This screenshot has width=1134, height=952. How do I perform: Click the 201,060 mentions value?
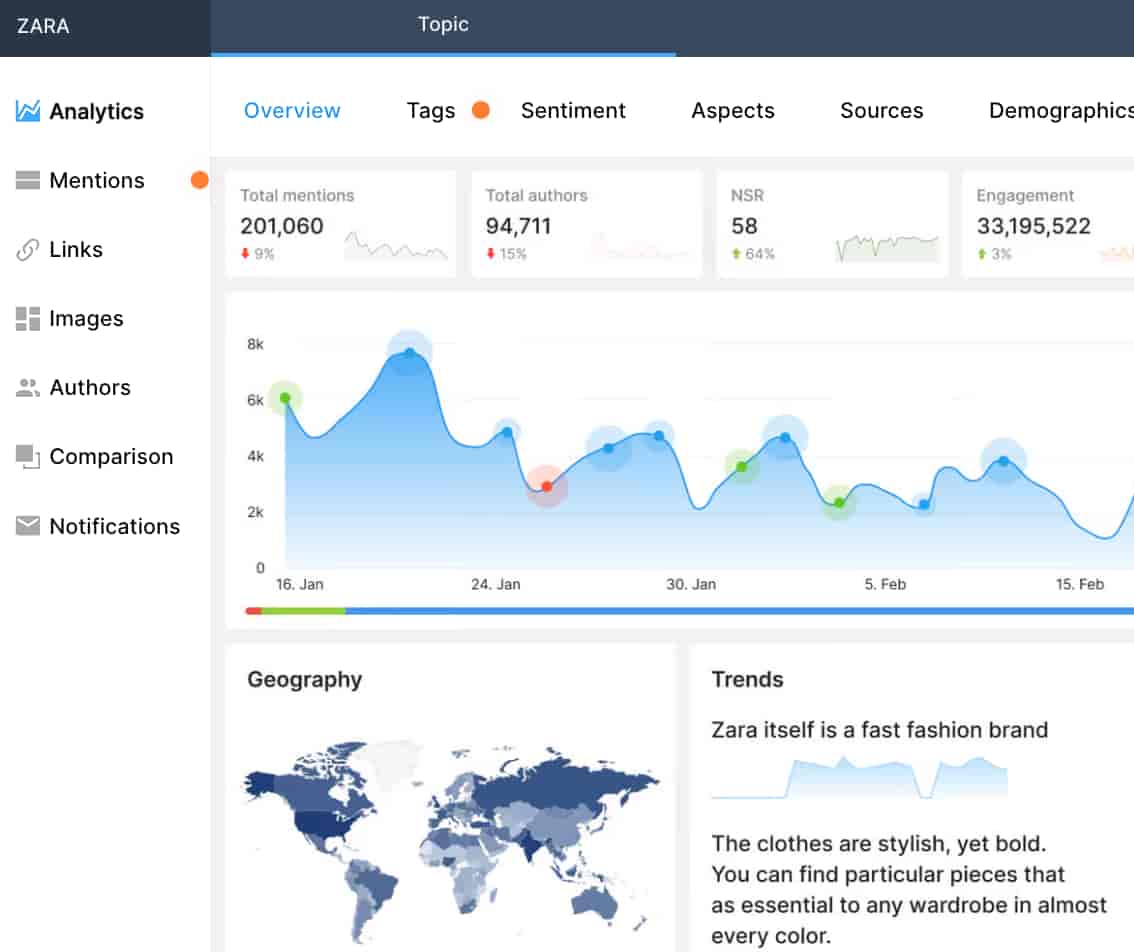pyautogui.click(x=282, y=226)
